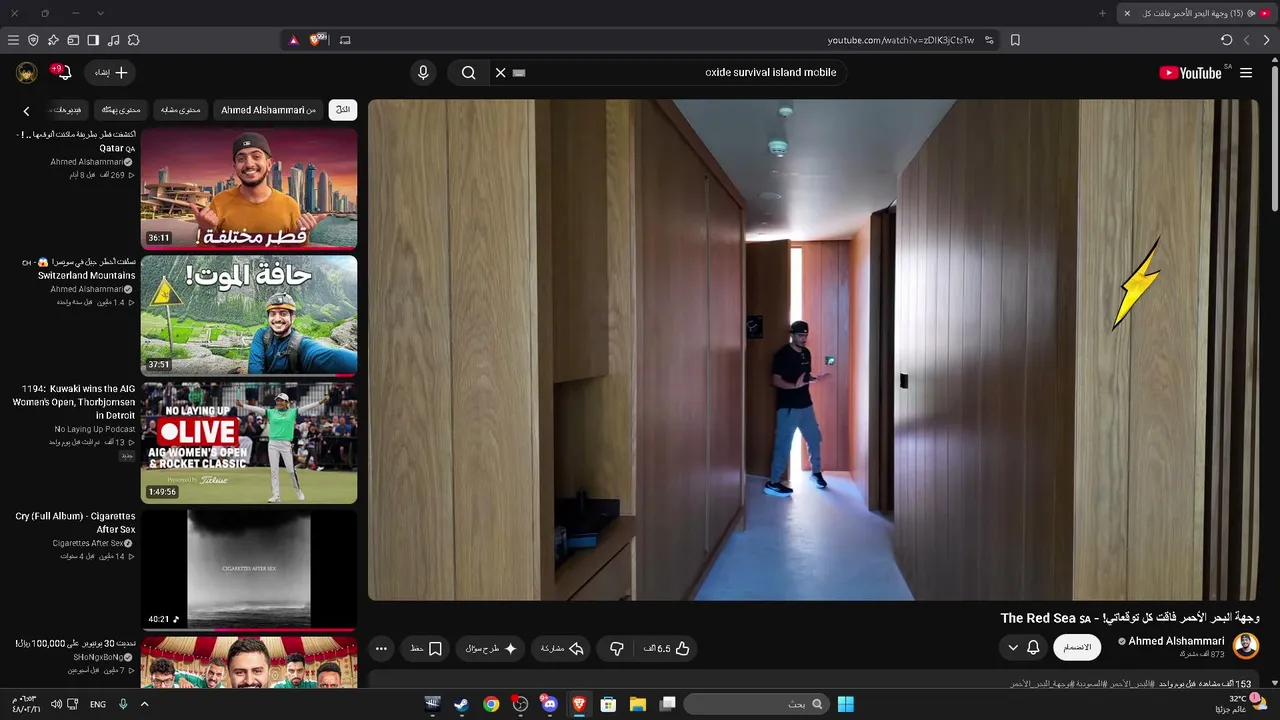Image resolution: width=1280 pixels, height=720 pixels.
Task: Open the Brave Wallet icon
Action: pyautogui.click(x=73, y=40)
